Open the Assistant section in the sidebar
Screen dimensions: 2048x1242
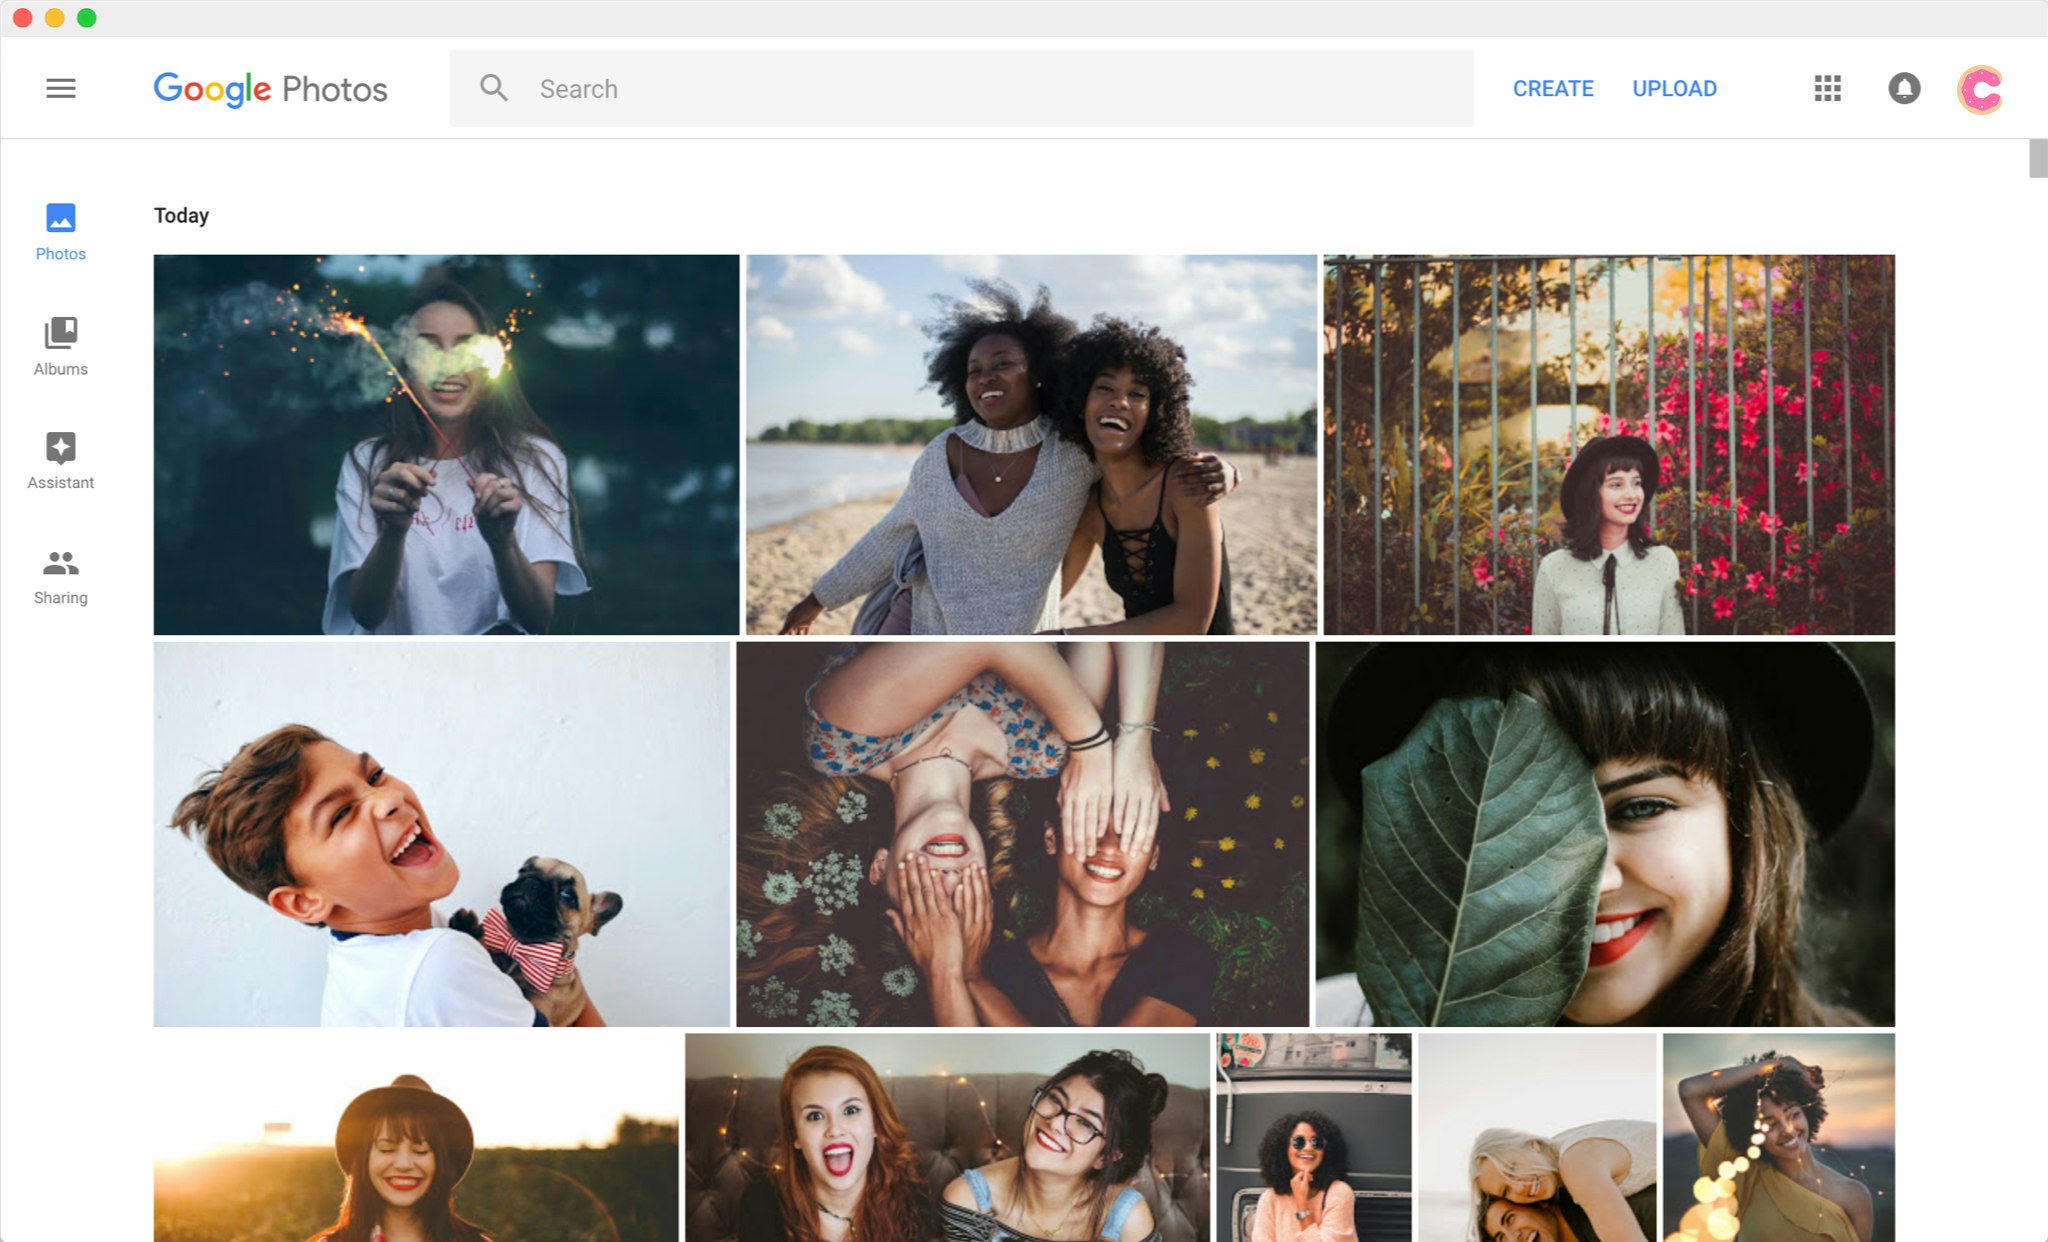tap(60, 460)
